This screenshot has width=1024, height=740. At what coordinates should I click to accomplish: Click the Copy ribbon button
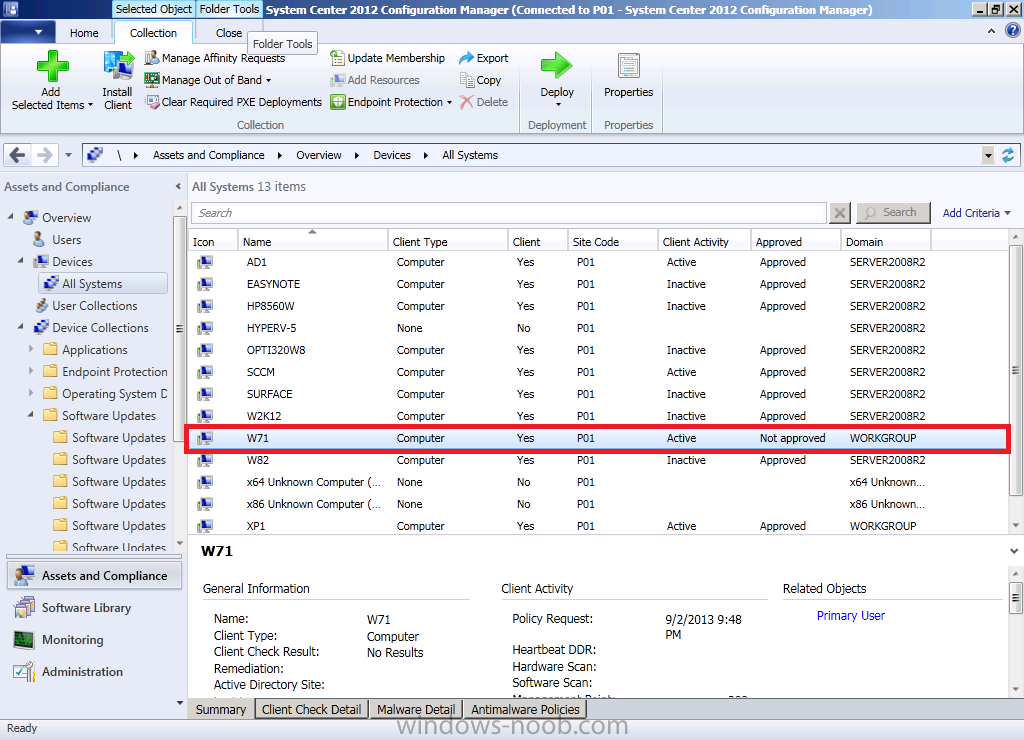[481, 80]
